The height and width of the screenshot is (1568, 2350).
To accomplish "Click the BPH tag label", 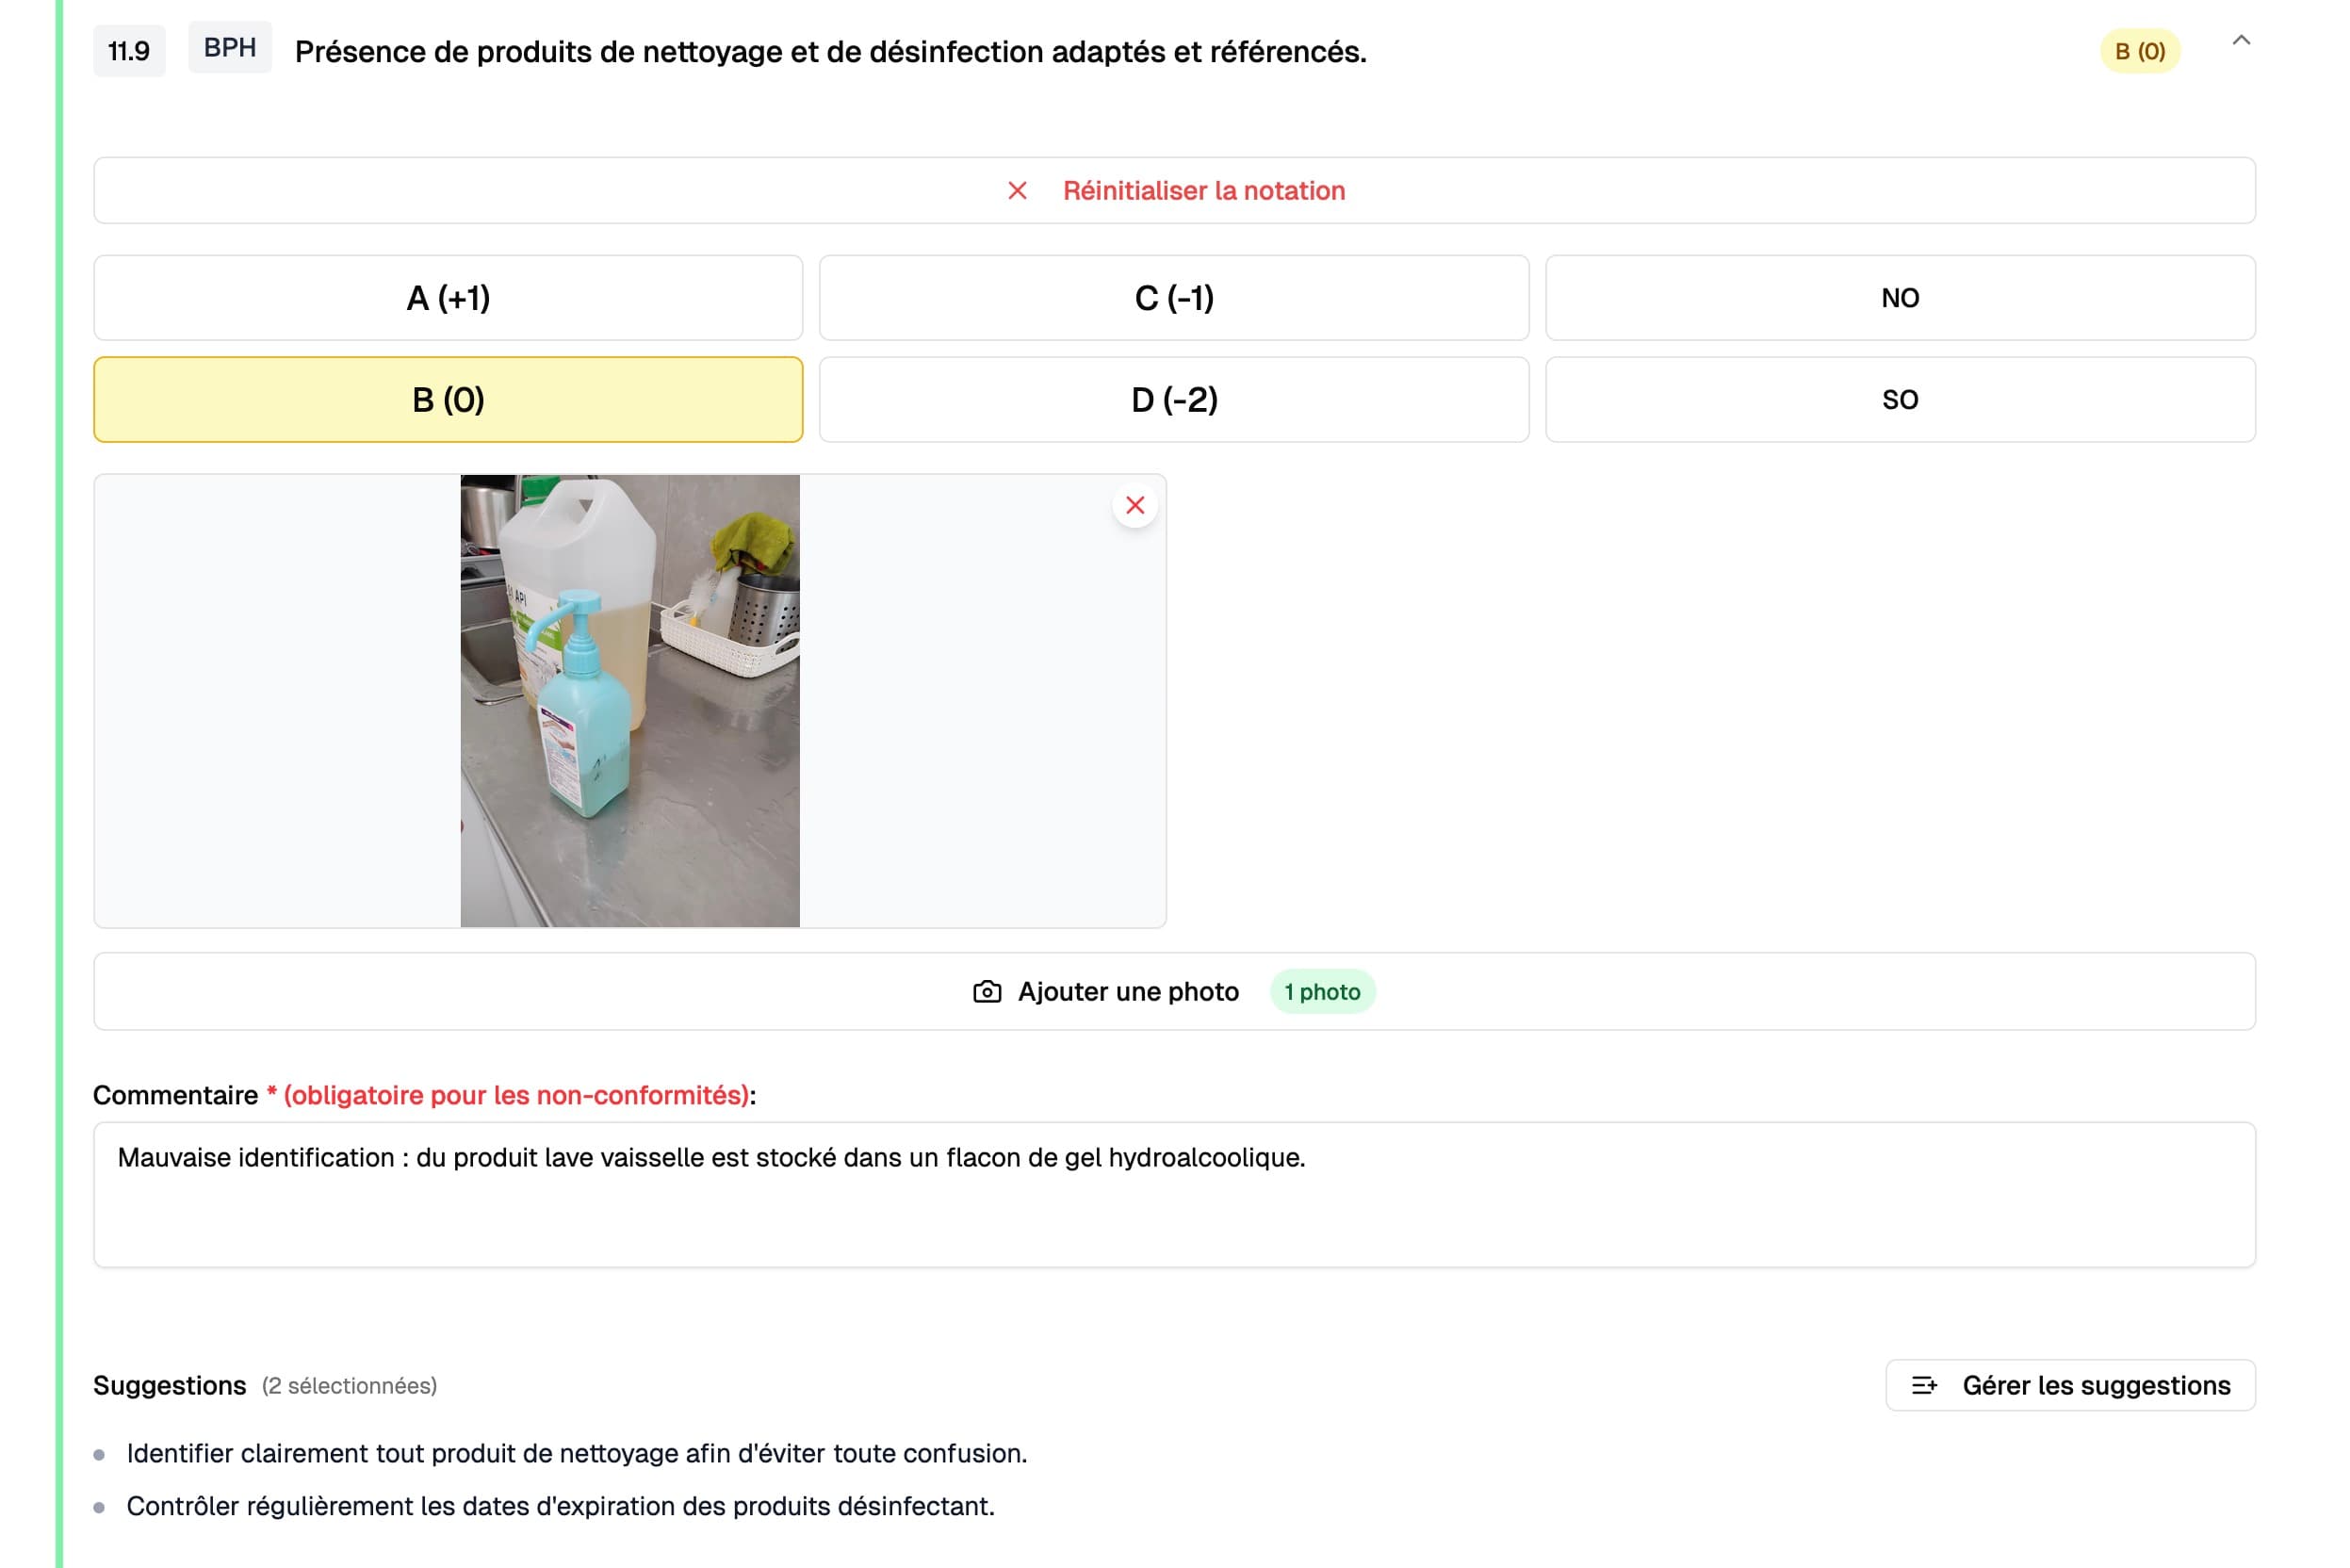I will click(x=230, y=48).
